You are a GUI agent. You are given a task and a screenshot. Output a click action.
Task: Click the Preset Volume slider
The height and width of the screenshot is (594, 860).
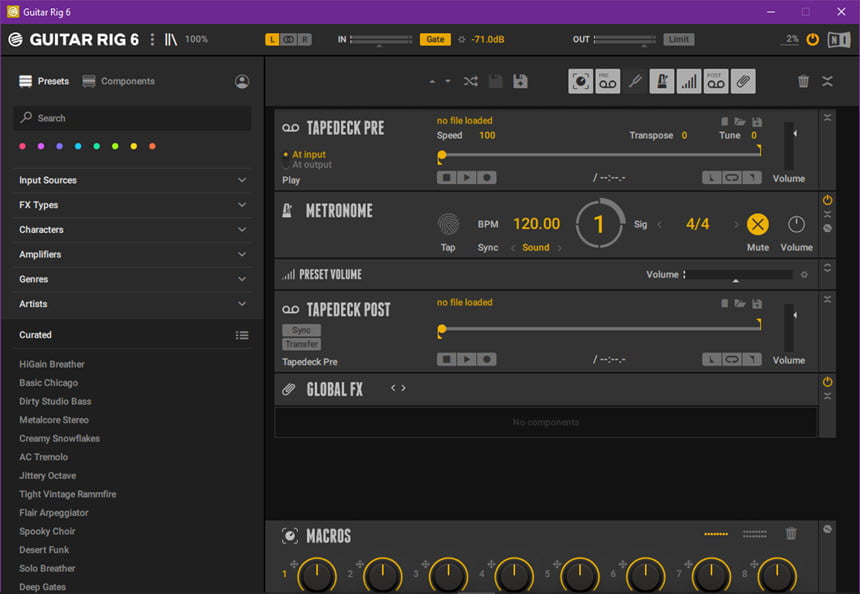point(739,274)
